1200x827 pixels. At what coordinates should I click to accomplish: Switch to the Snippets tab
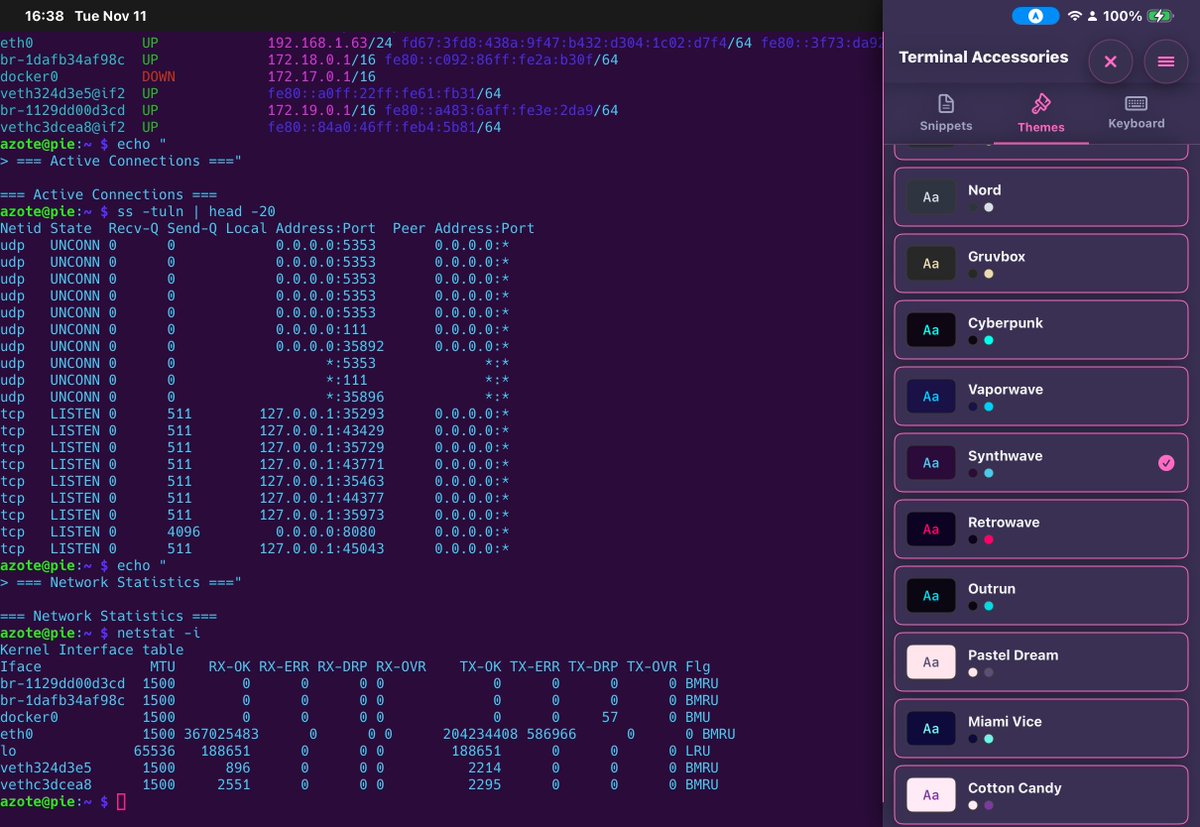[946, 112]
